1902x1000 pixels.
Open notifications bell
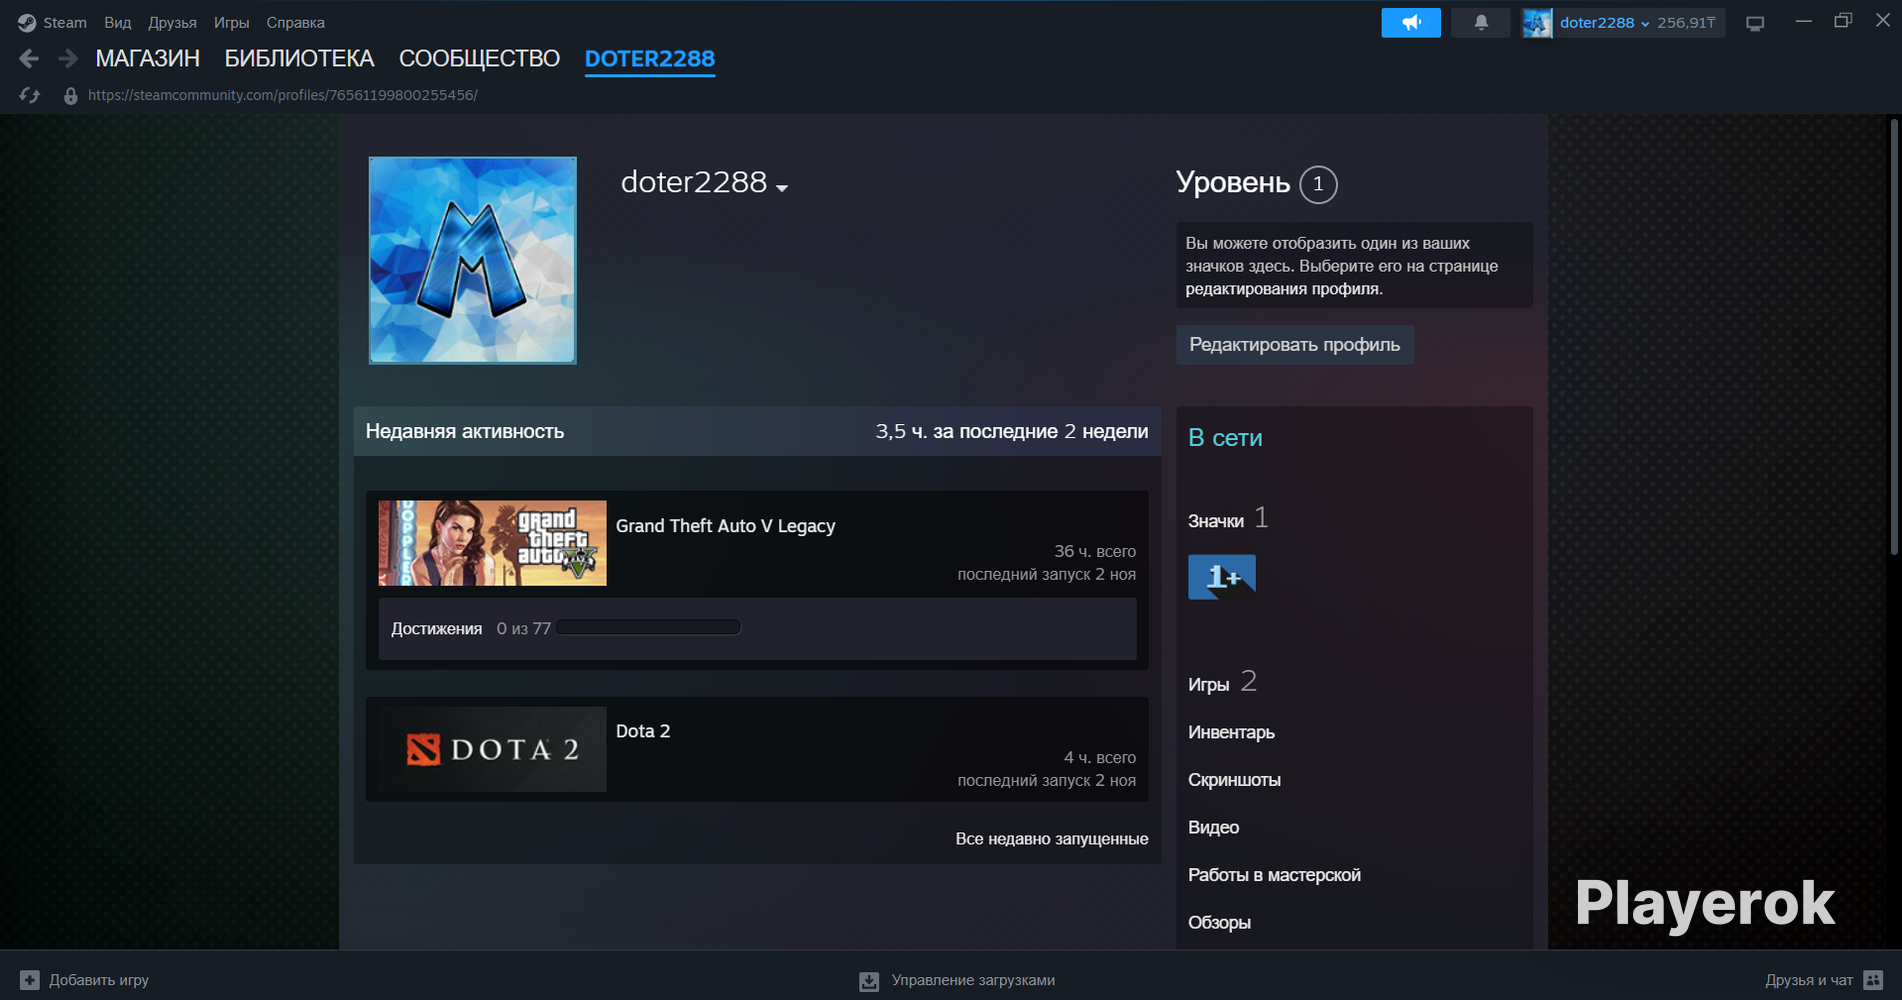[x=1481, y=22]
